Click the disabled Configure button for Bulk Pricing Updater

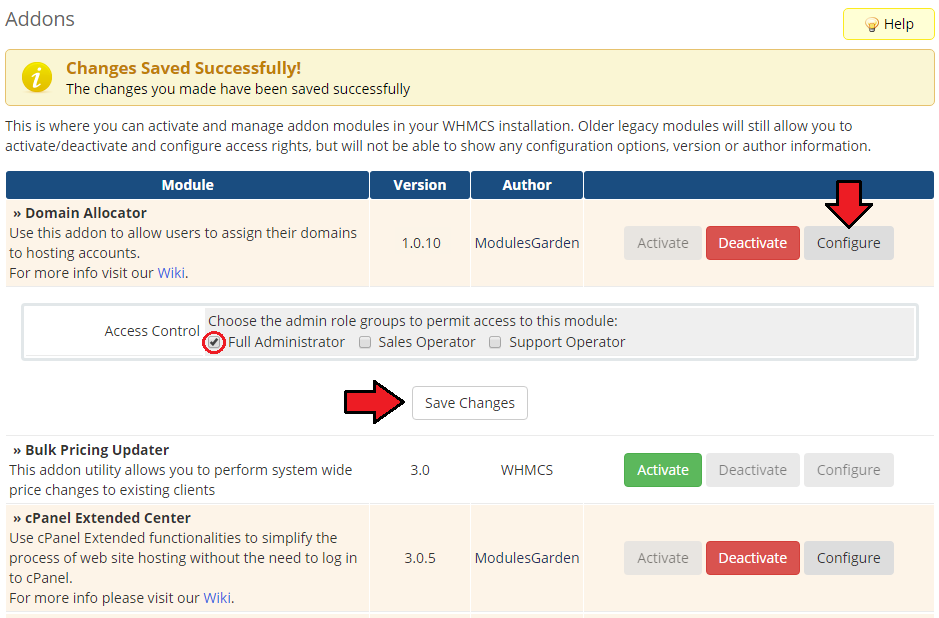(x=849, y=470)
